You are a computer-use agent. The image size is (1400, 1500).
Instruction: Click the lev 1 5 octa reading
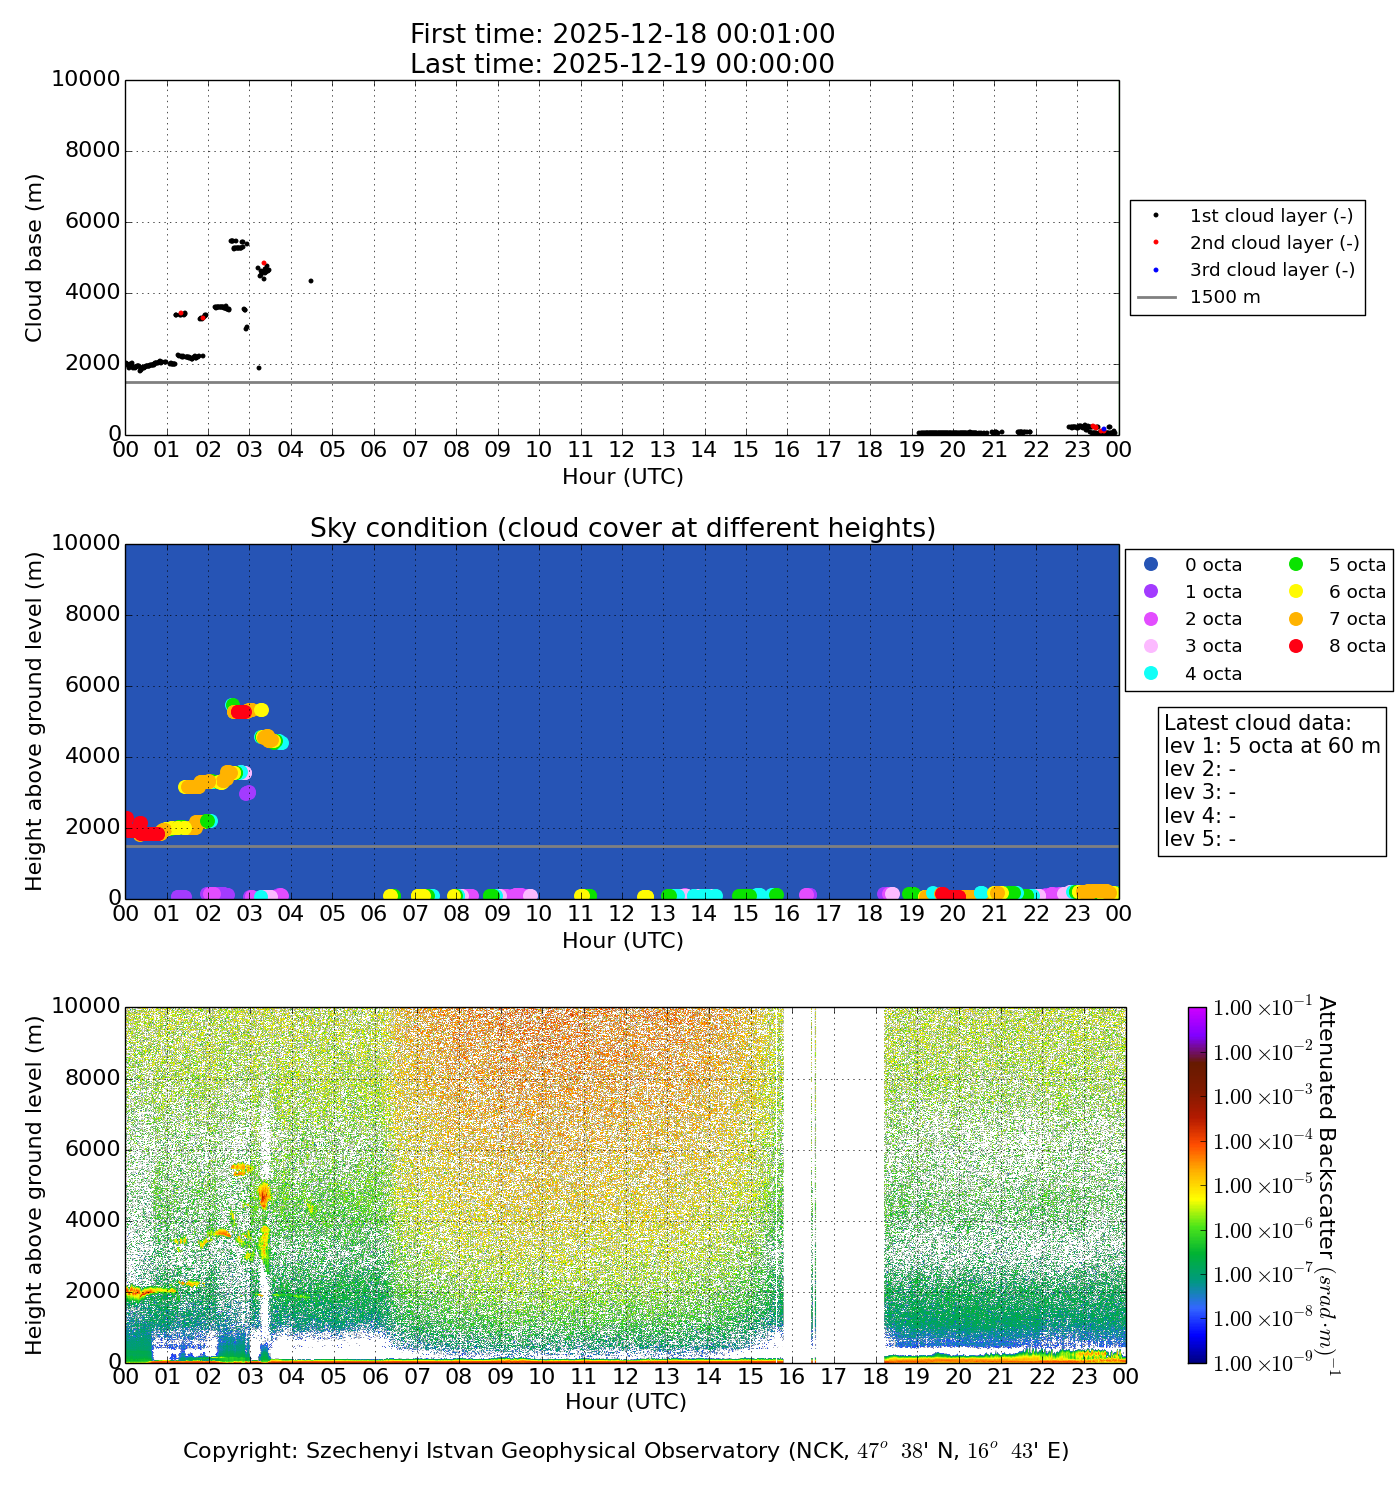(x=1271, y=746)
